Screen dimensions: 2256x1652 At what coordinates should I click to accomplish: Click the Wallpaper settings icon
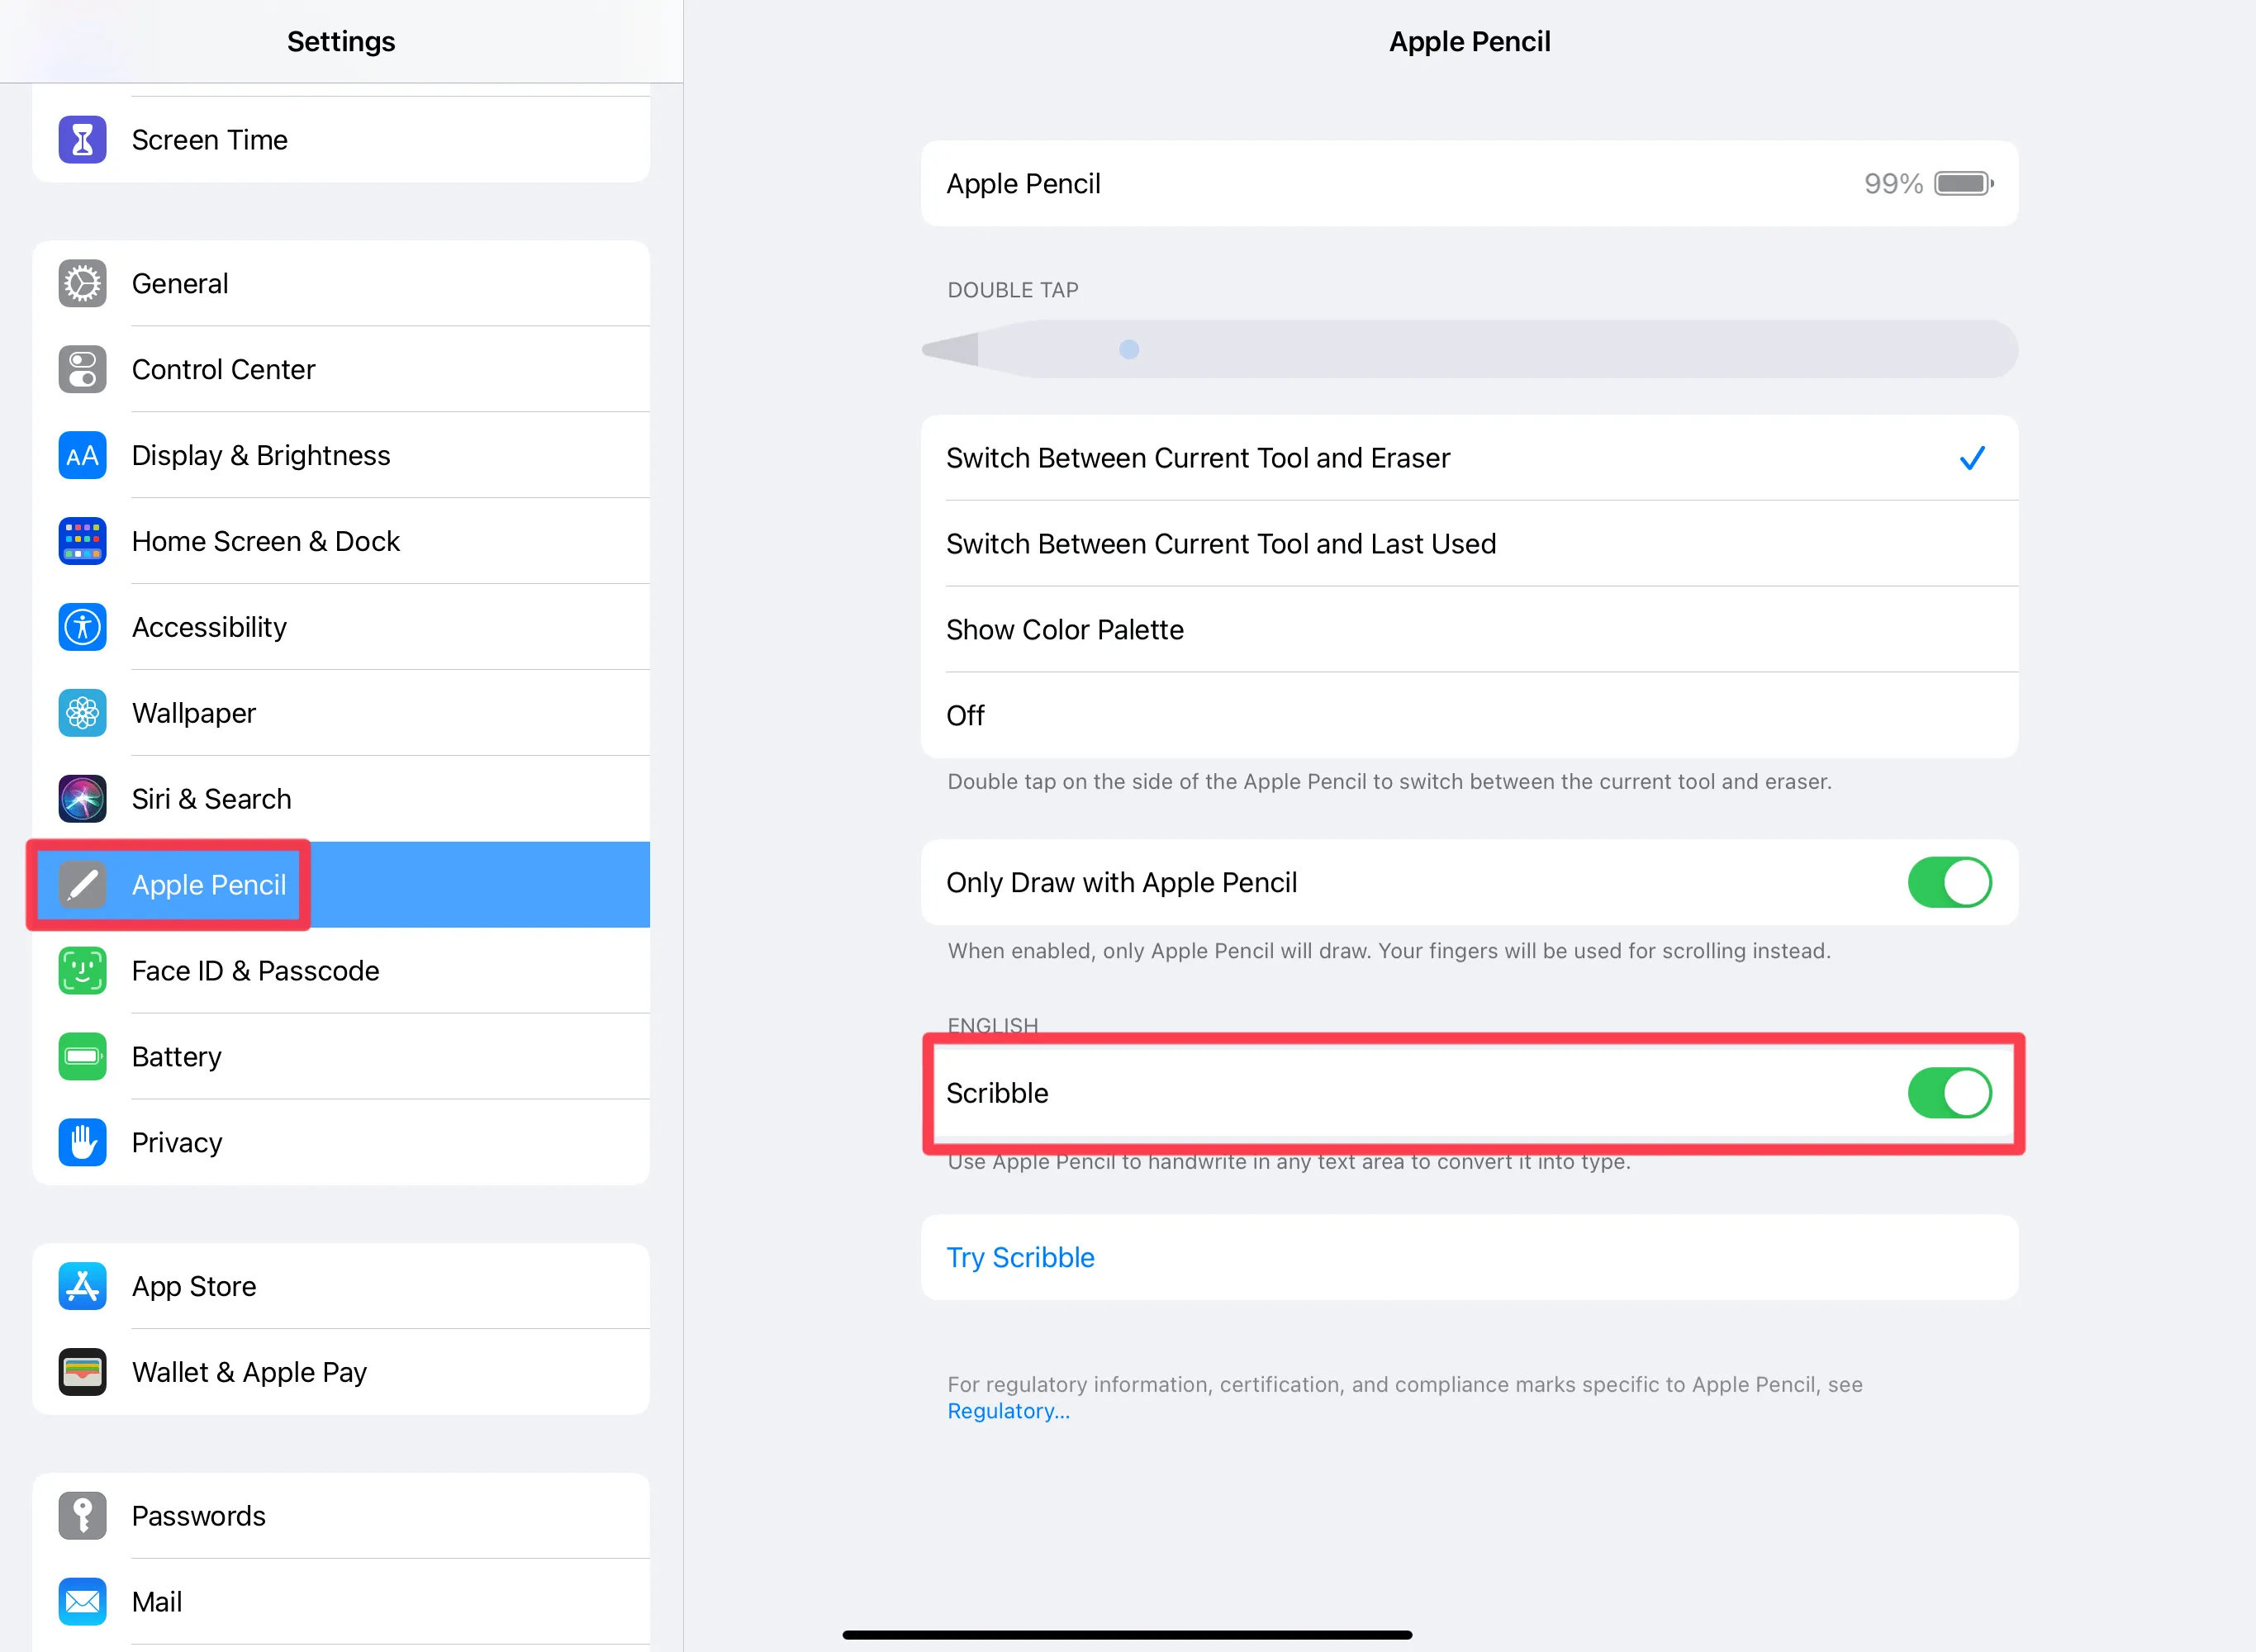click(x=82, y=713)
